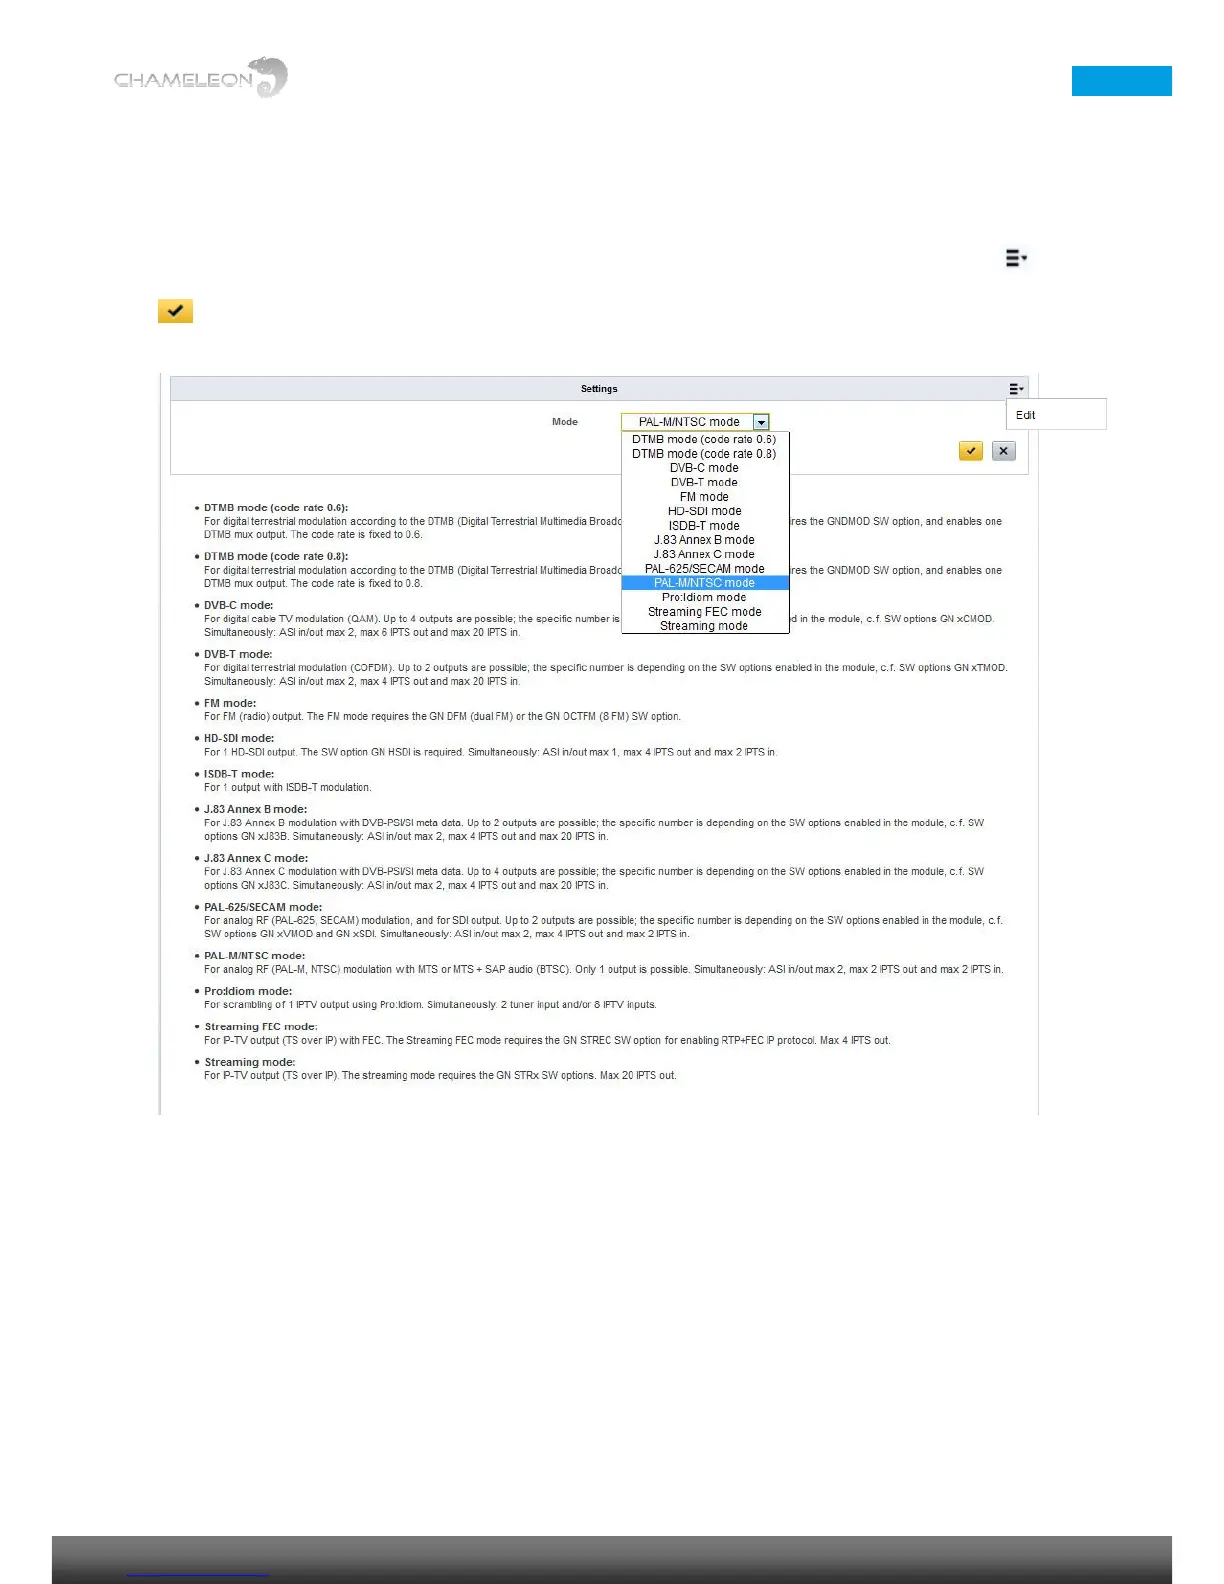Click the 'DVB-C mode:' description heading
The image size is (1224, 1584).
point(239,605)
